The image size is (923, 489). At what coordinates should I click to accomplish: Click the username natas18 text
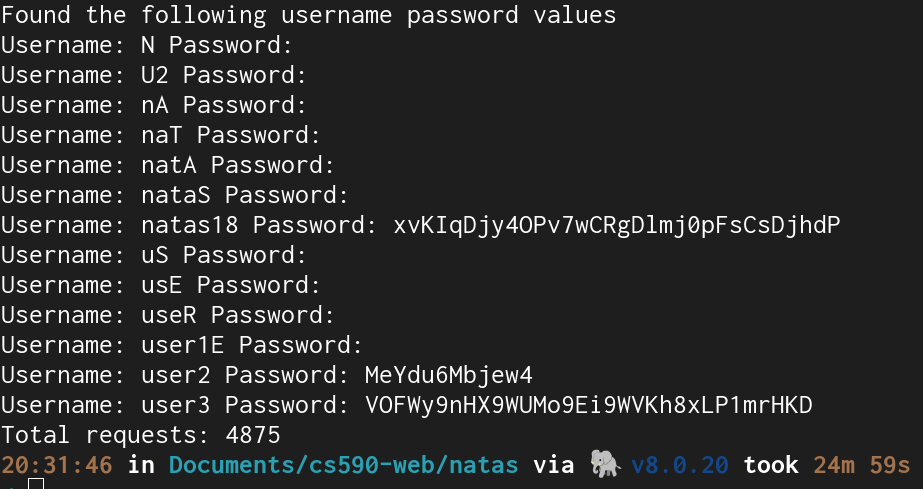pyautogui.click(x=190, y=225)
